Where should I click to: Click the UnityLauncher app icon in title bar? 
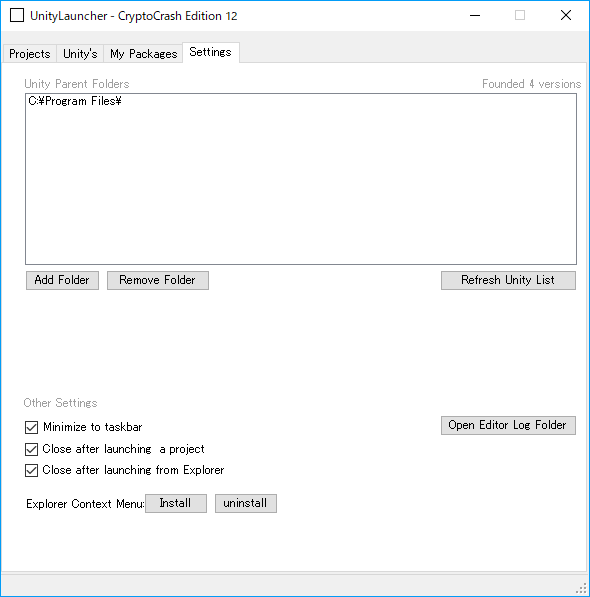17,16
